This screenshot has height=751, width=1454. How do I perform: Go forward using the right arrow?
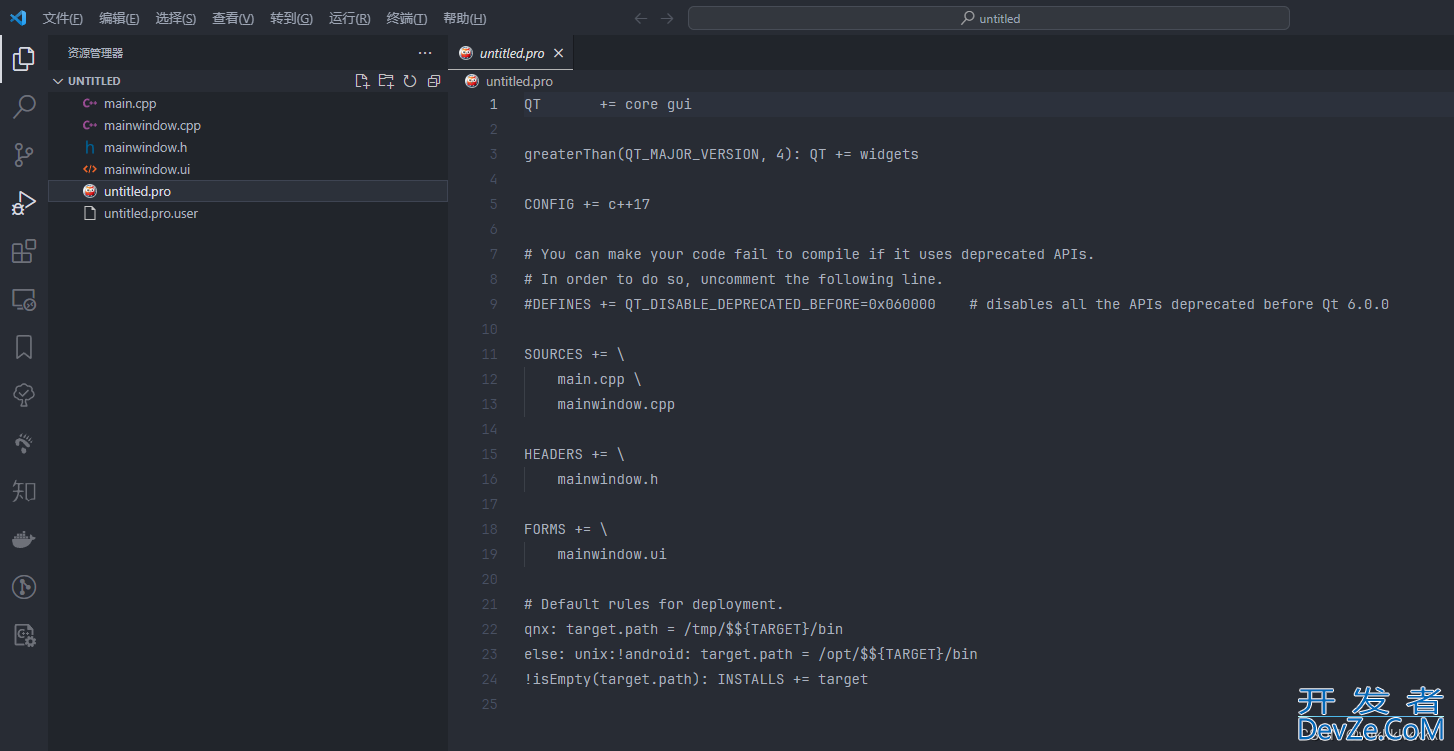[x=668, y=18]
